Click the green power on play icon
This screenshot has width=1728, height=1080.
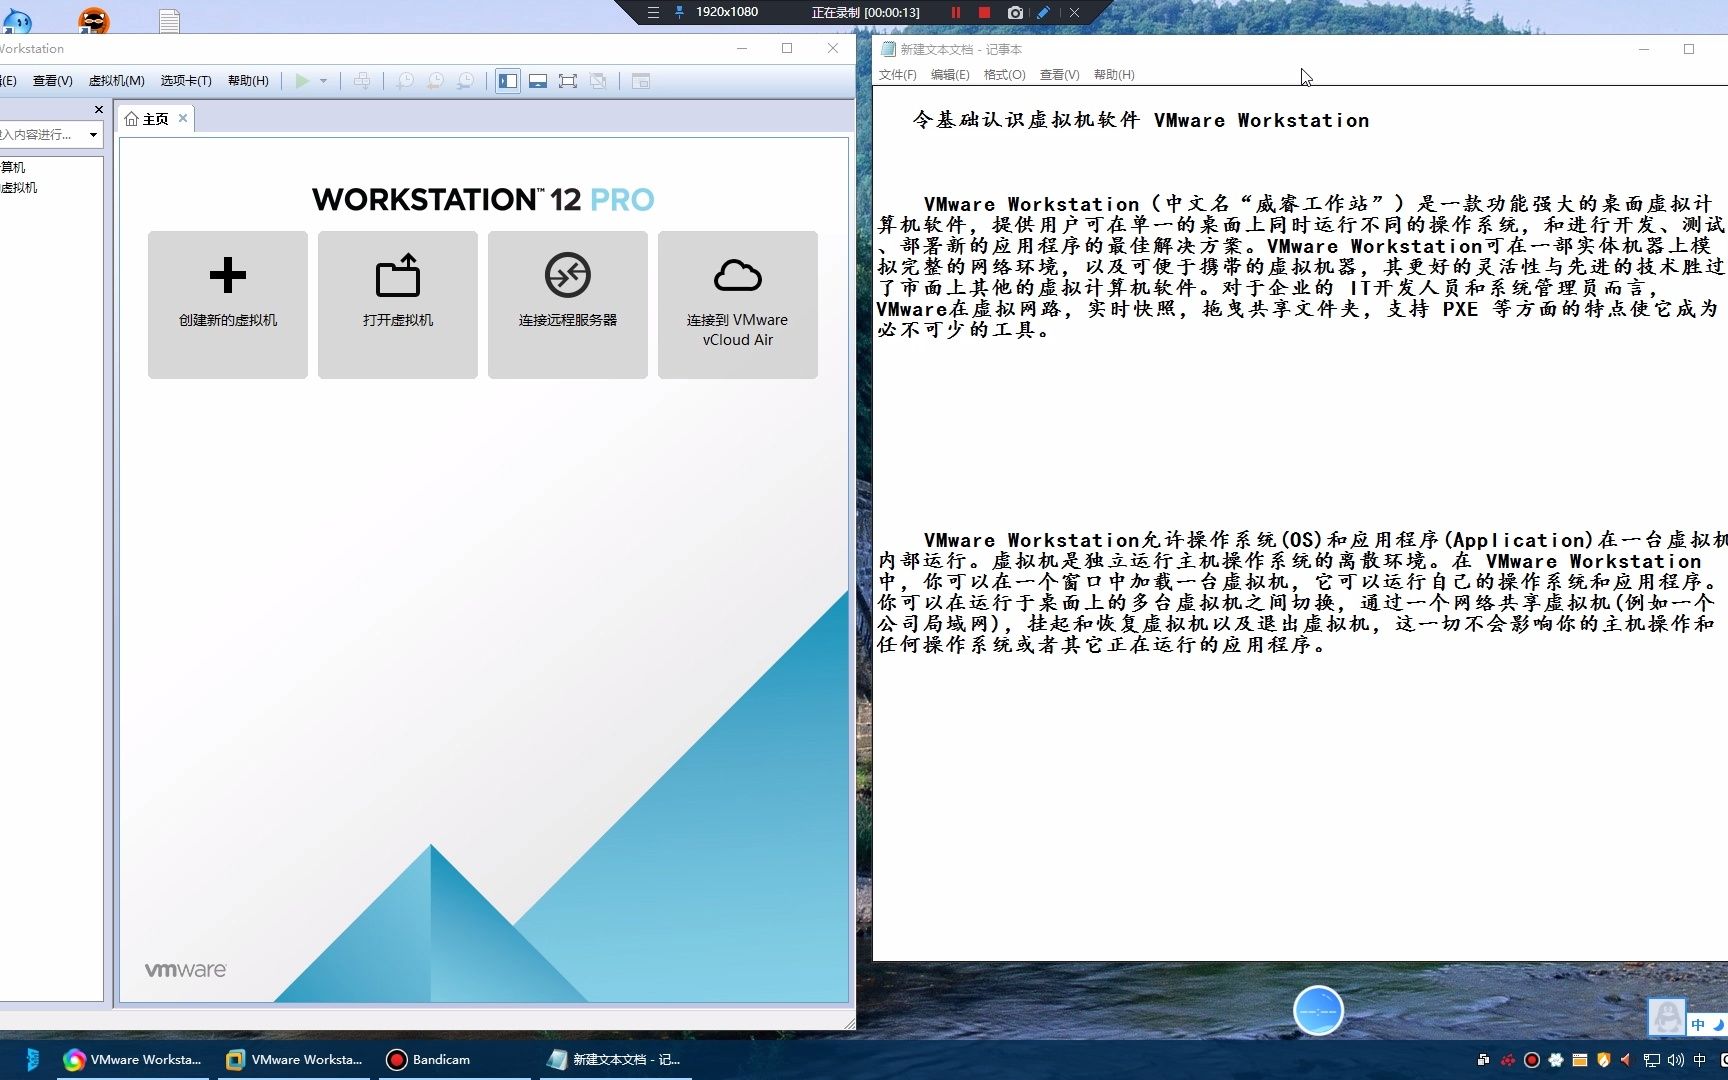[302, 81]
